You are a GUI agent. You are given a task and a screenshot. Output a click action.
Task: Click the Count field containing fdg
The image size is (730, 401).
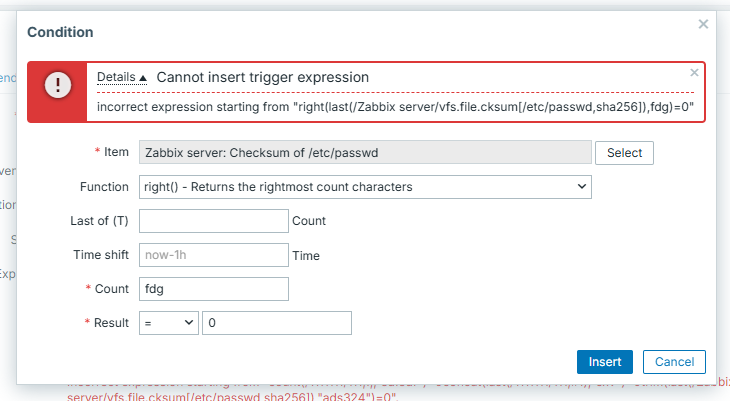pos(214,289)
